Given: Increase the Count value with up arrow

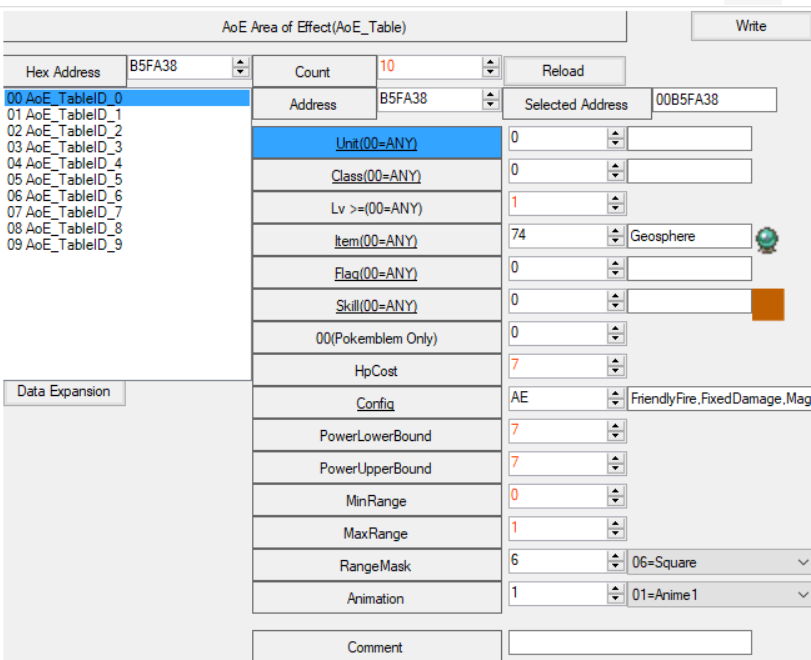Looking at the screenshot, I should (490, 62).
